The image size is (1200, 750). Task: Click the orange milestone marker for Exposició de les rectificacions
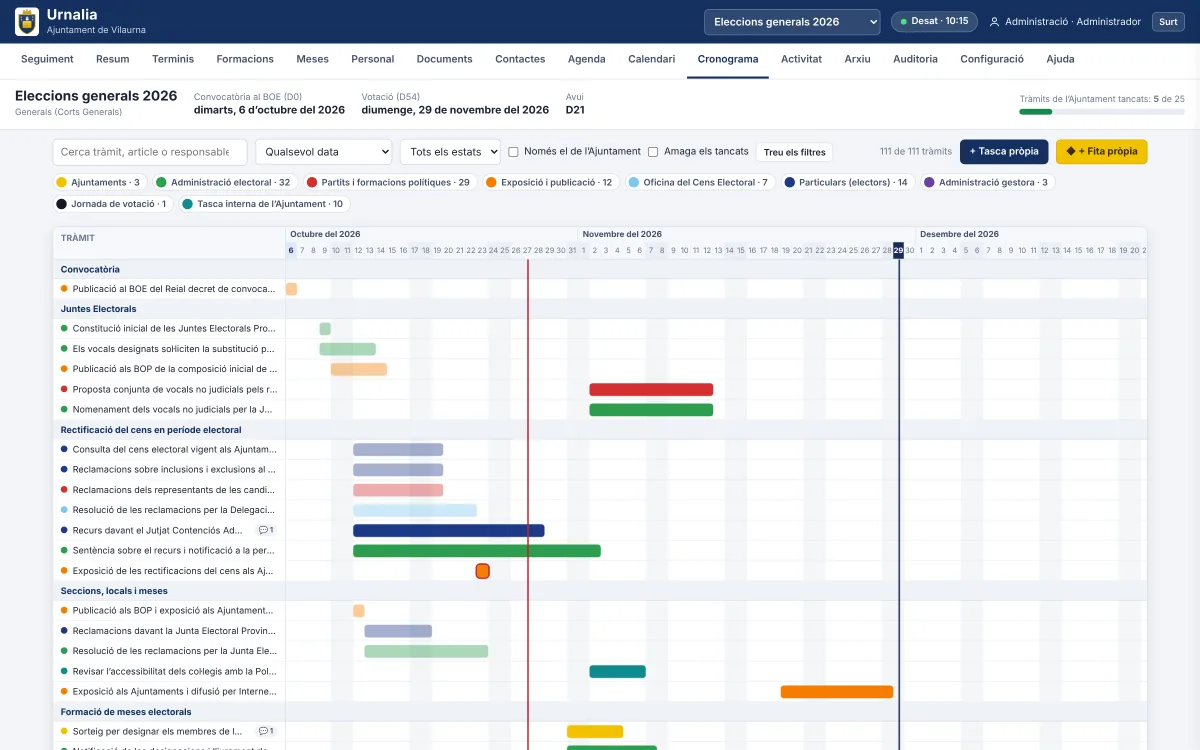coord(482,571)
